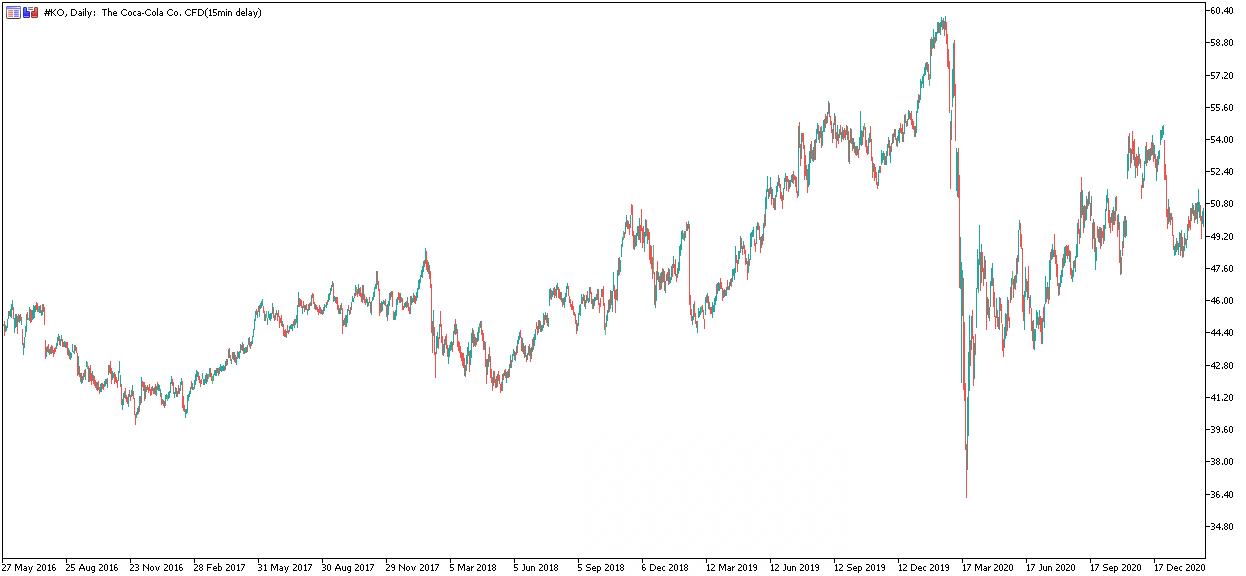Click the March 2020 crash low candle

[966, 470]
